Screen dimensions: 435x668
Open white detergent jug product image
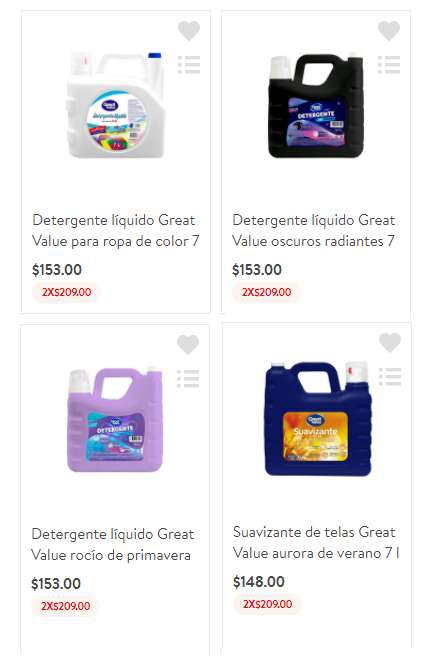click(x=116, y=104)
